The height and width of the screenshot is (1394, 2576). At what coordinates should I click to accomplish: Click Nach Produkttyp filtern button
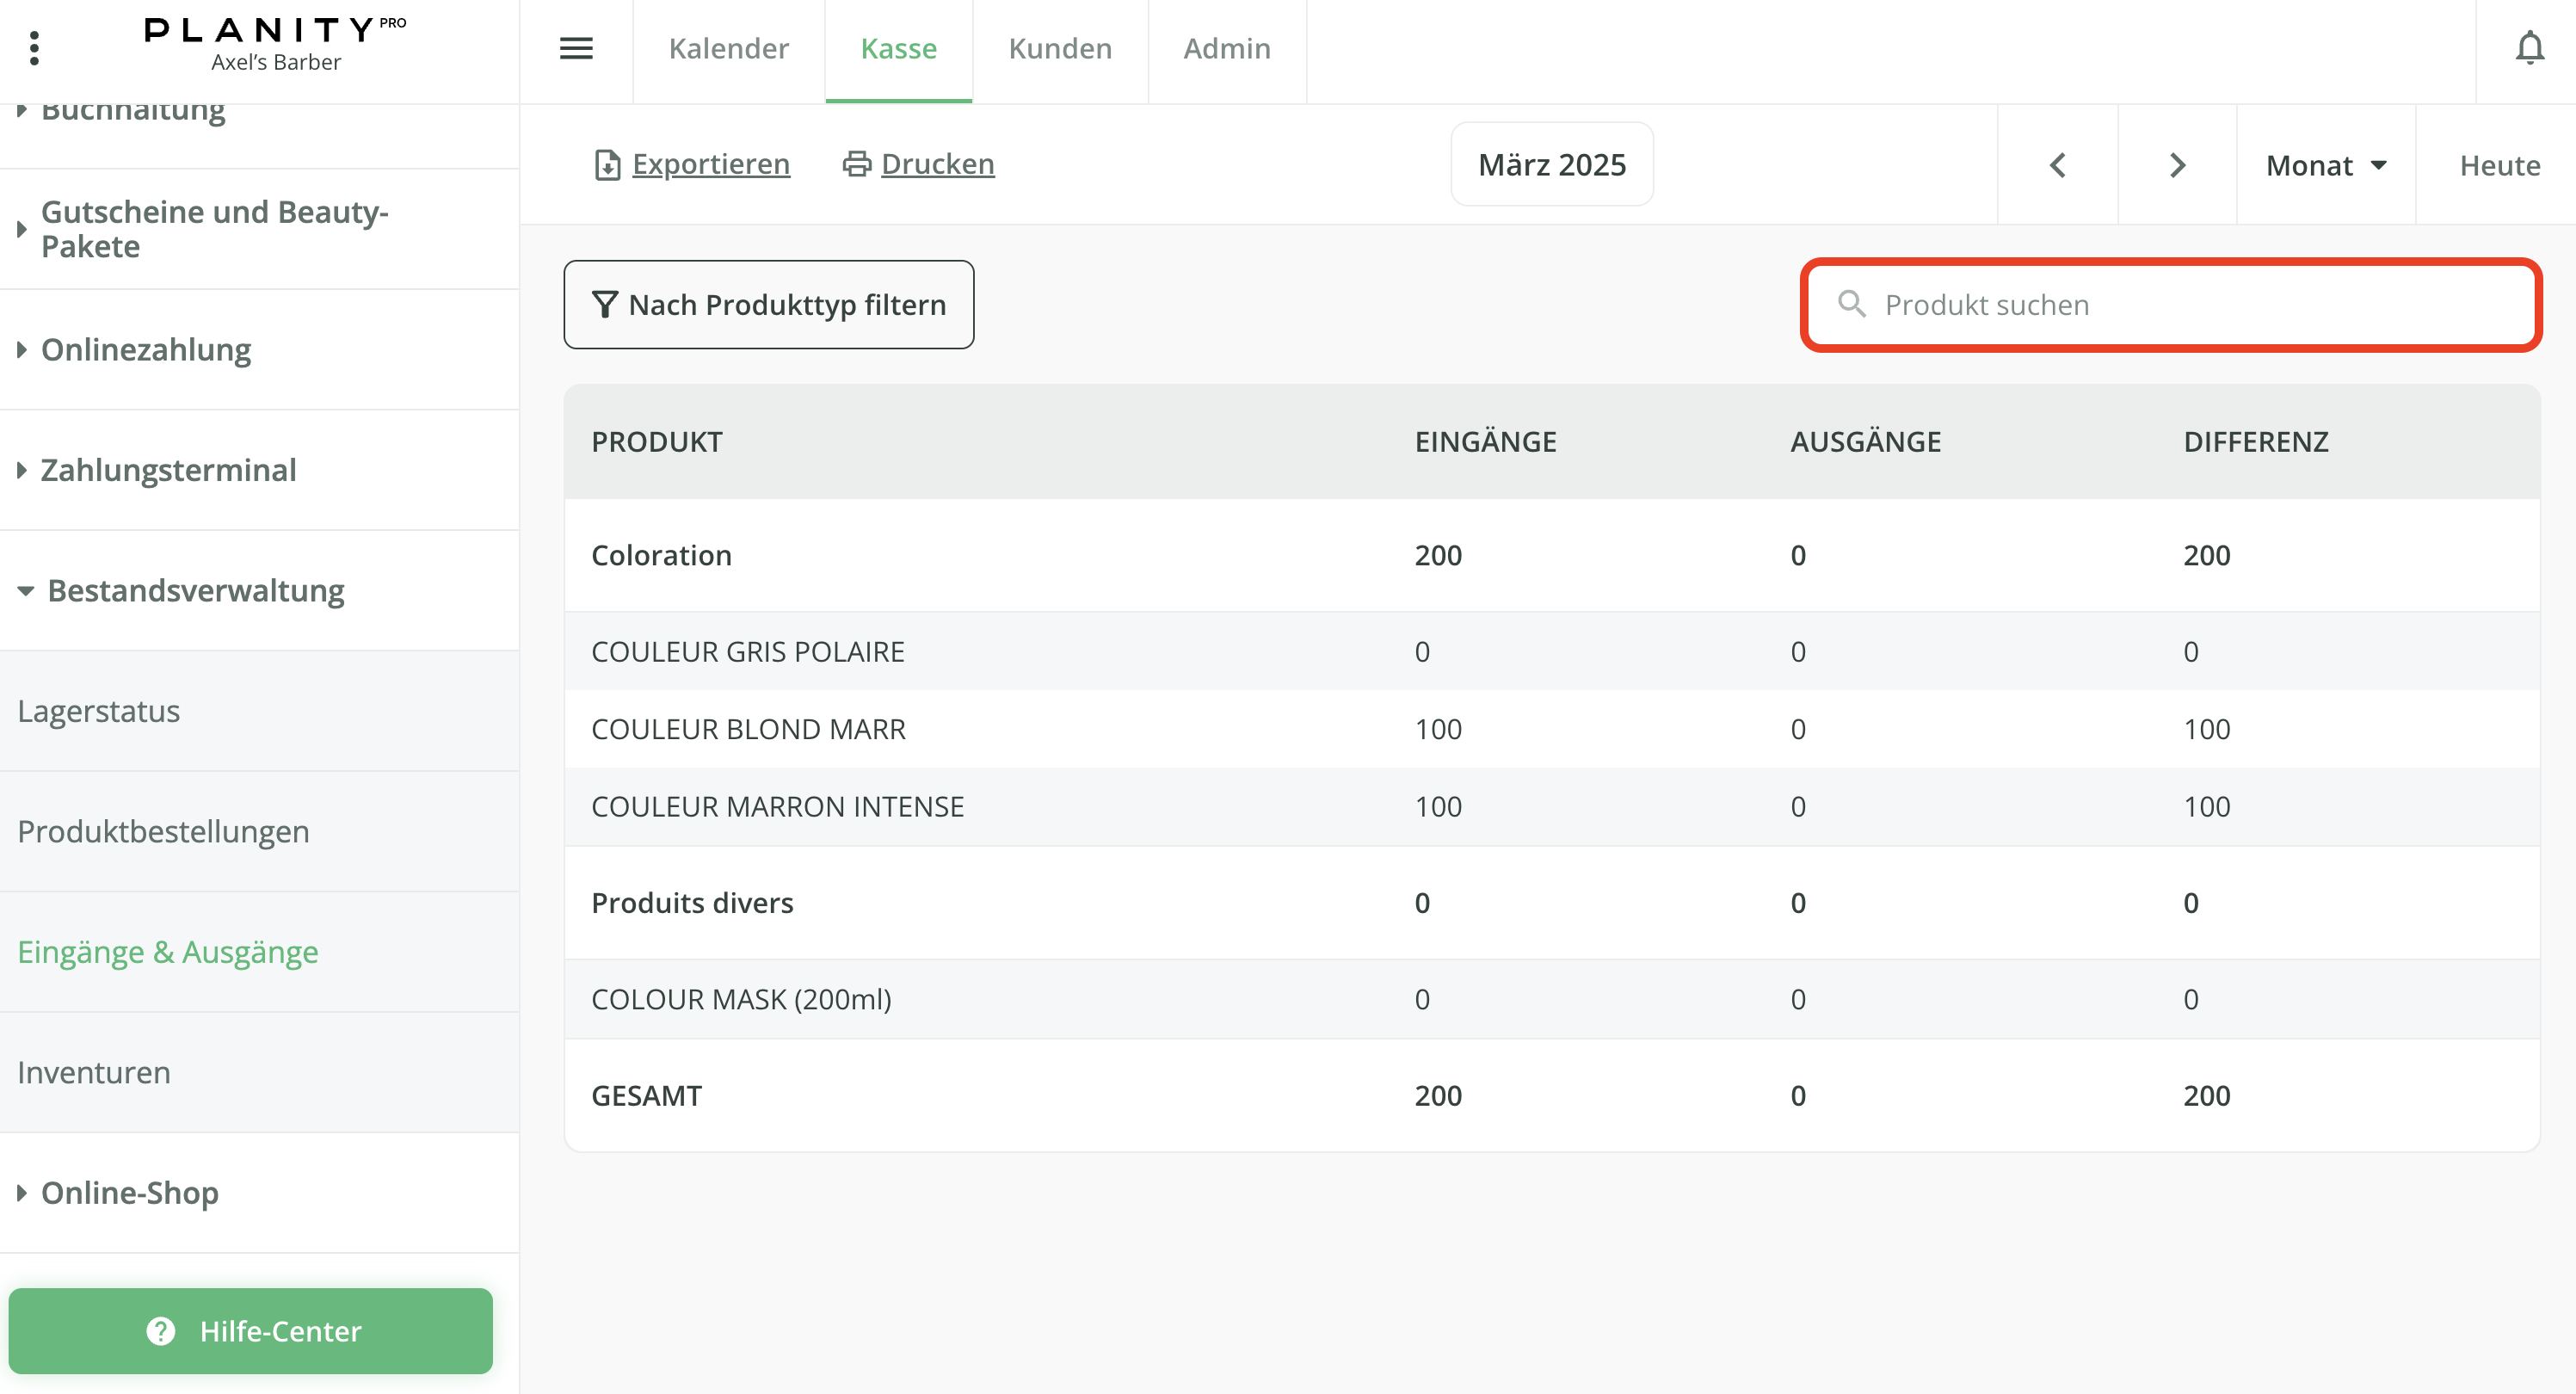point(768,305)
